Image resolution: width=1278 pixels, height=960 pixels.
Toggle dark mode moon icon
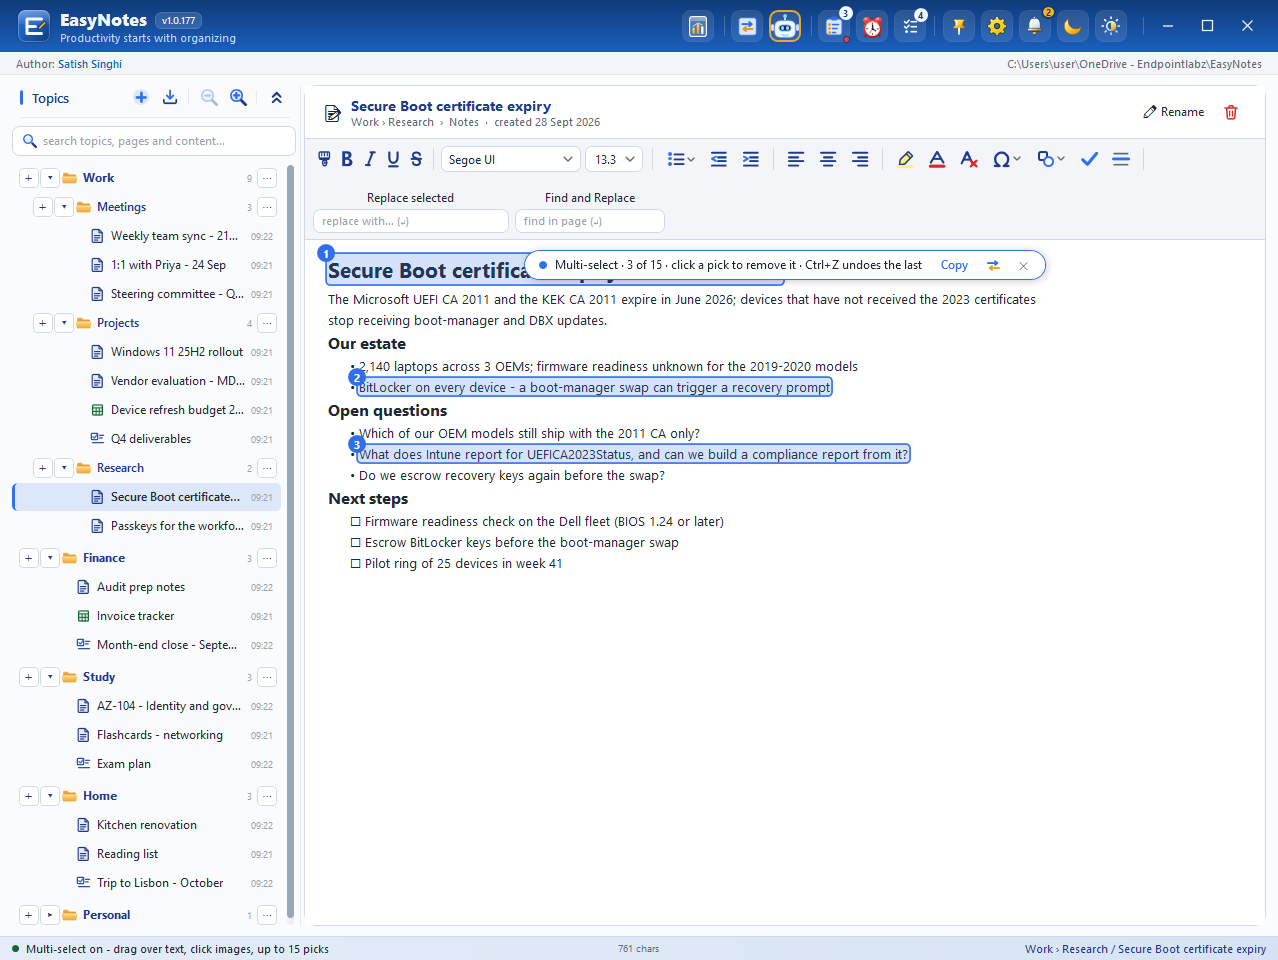tap(1073, 27)
